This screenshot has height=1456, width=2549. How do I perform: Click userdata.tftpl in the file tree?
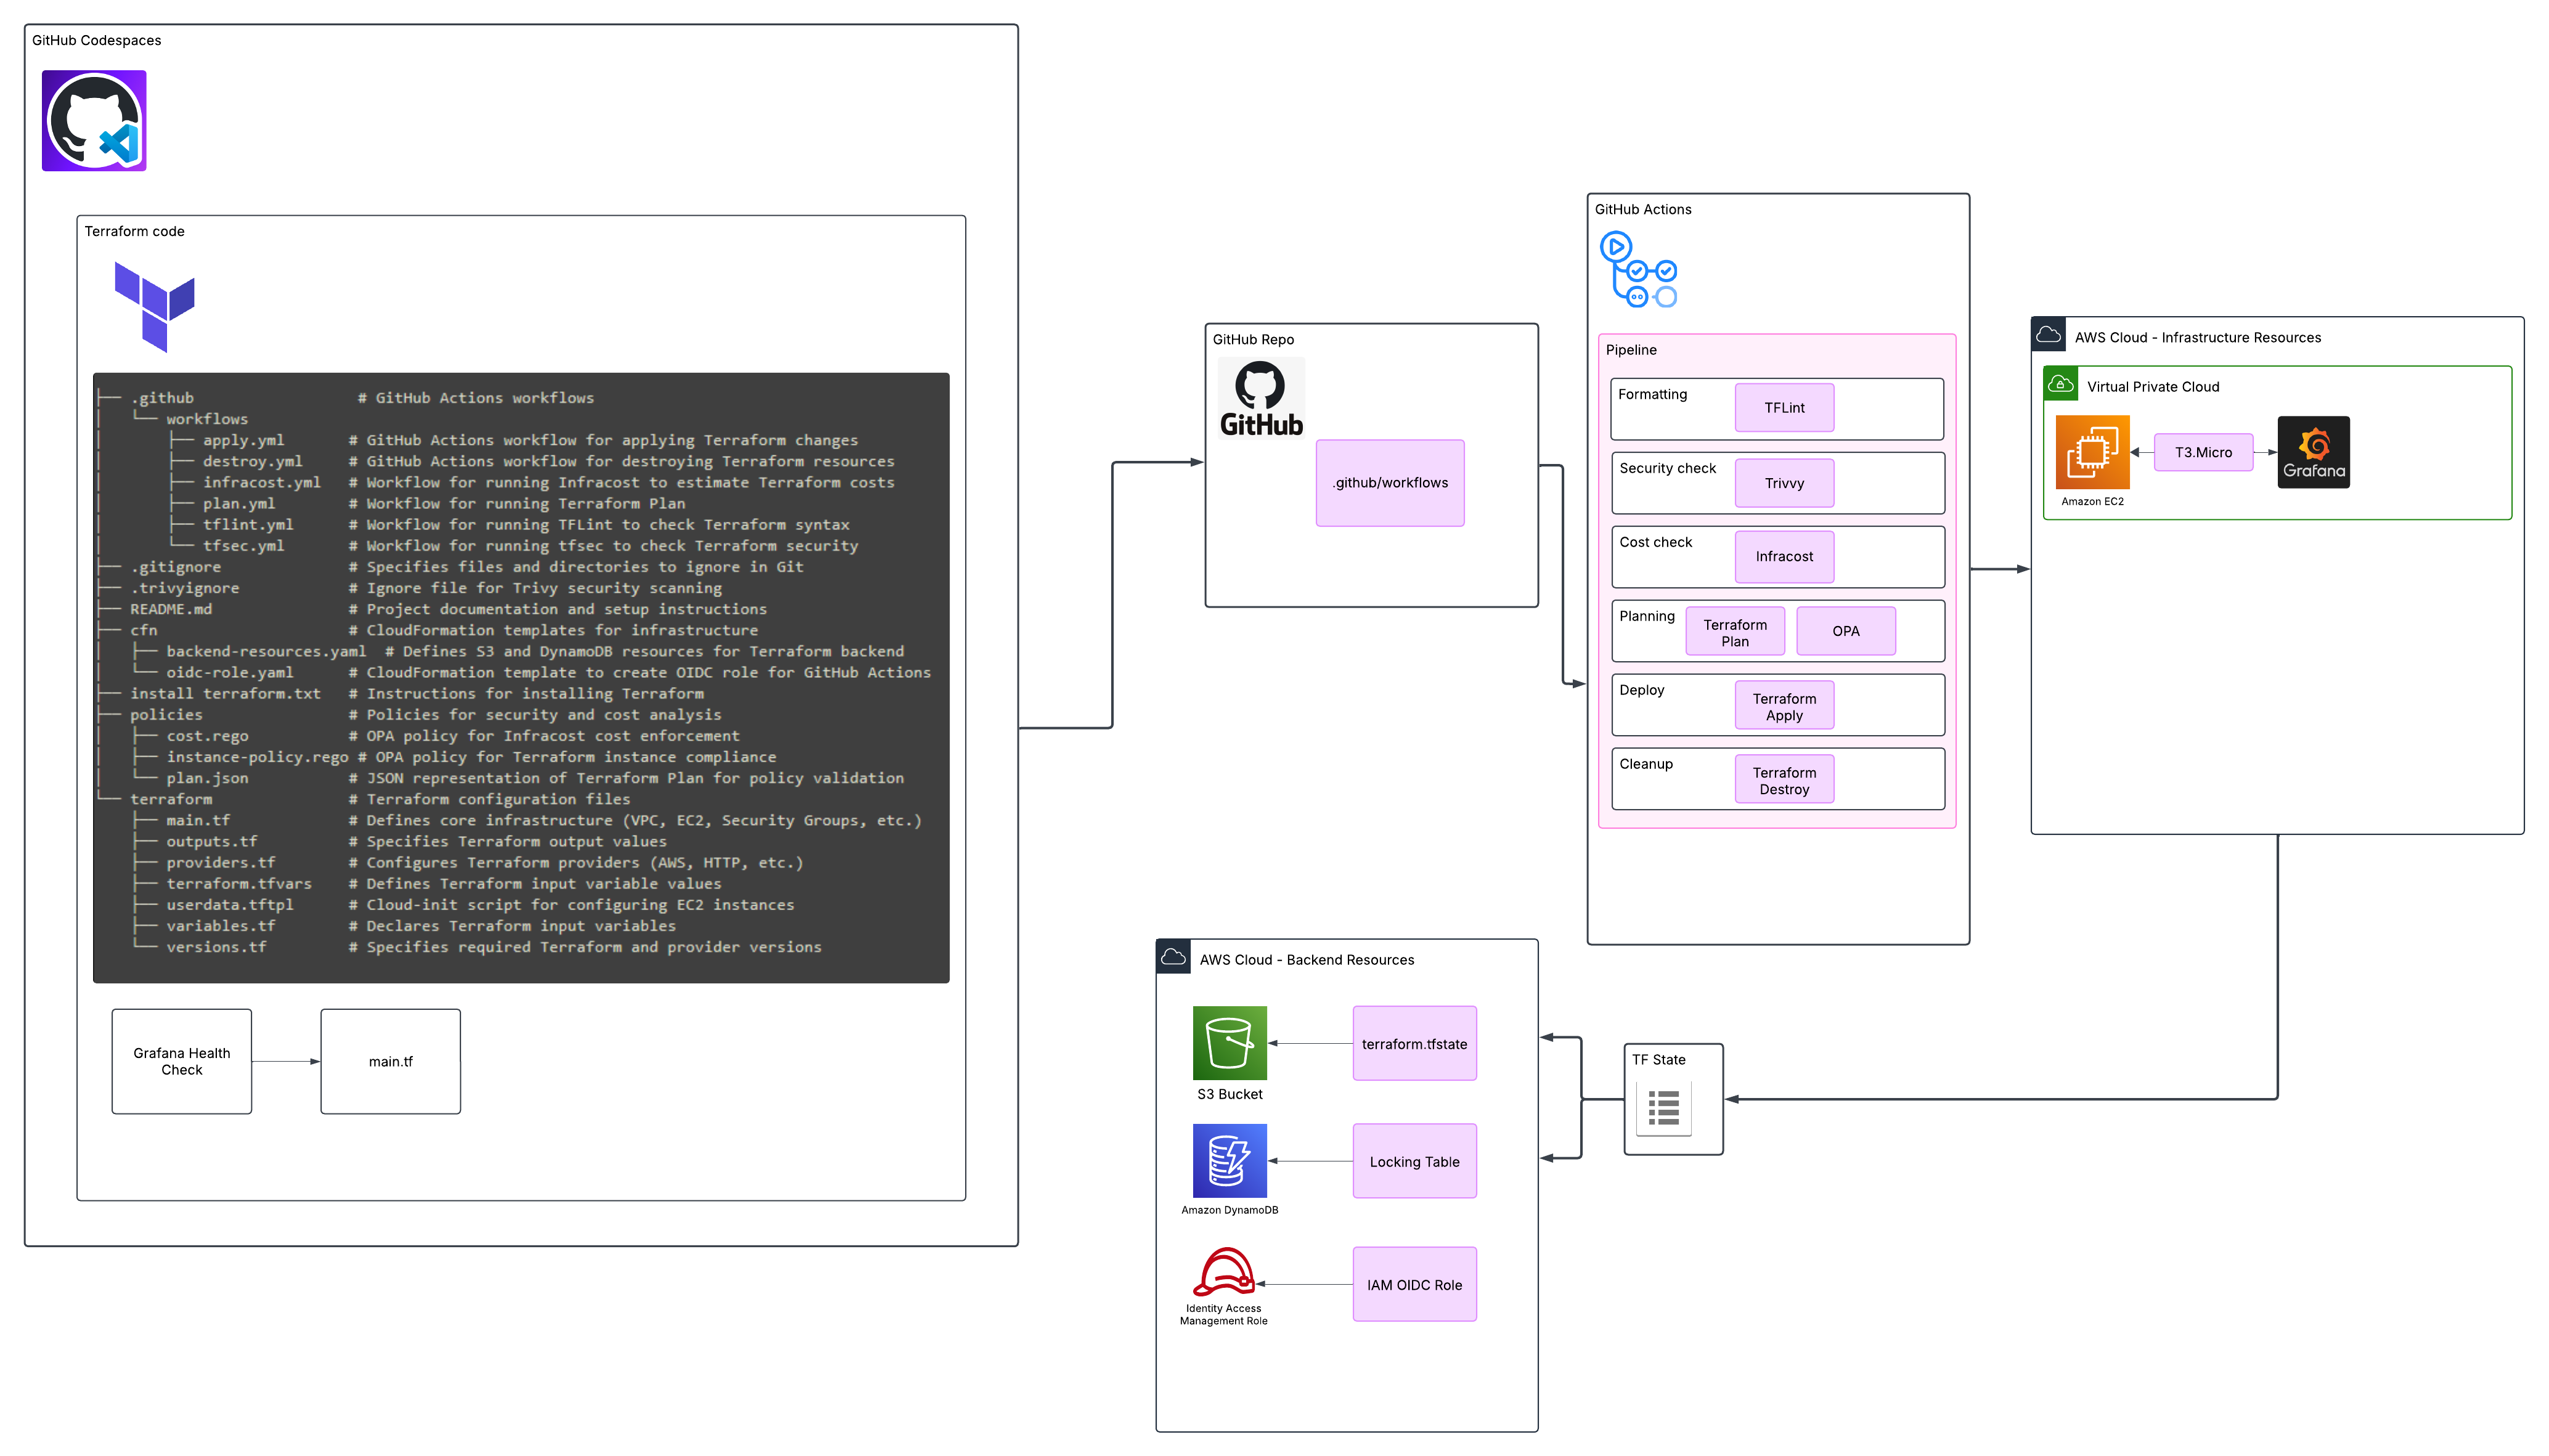point(229,904)
